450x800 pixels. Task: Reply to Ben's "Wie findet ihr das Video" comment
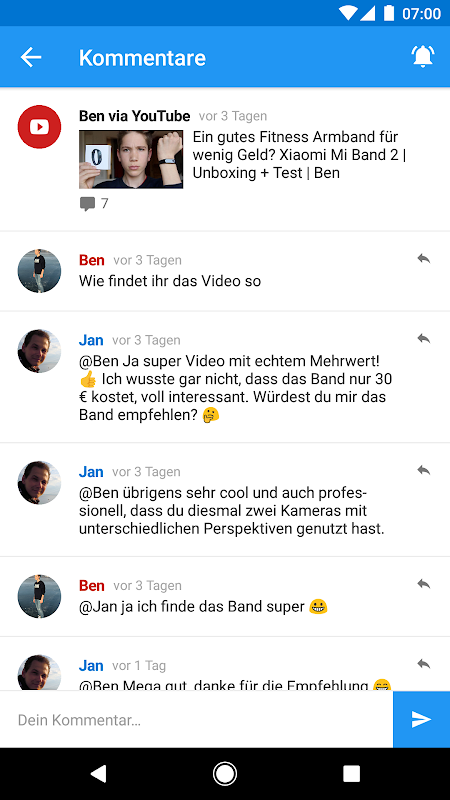(x=423, y=259)
